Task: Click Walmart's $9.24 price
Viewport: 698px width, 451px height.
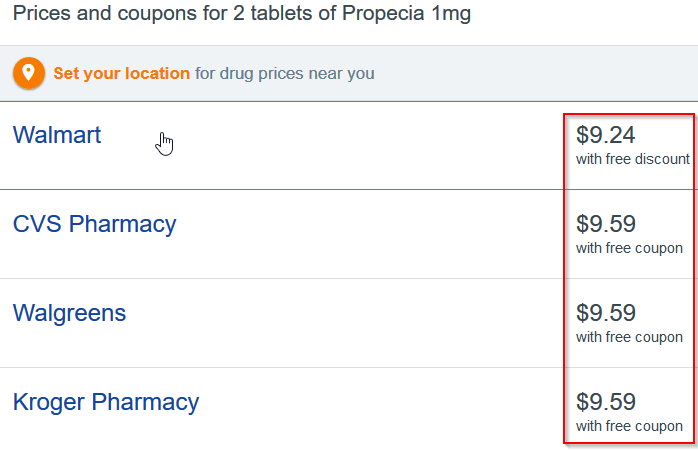Action: click(605, 135)
